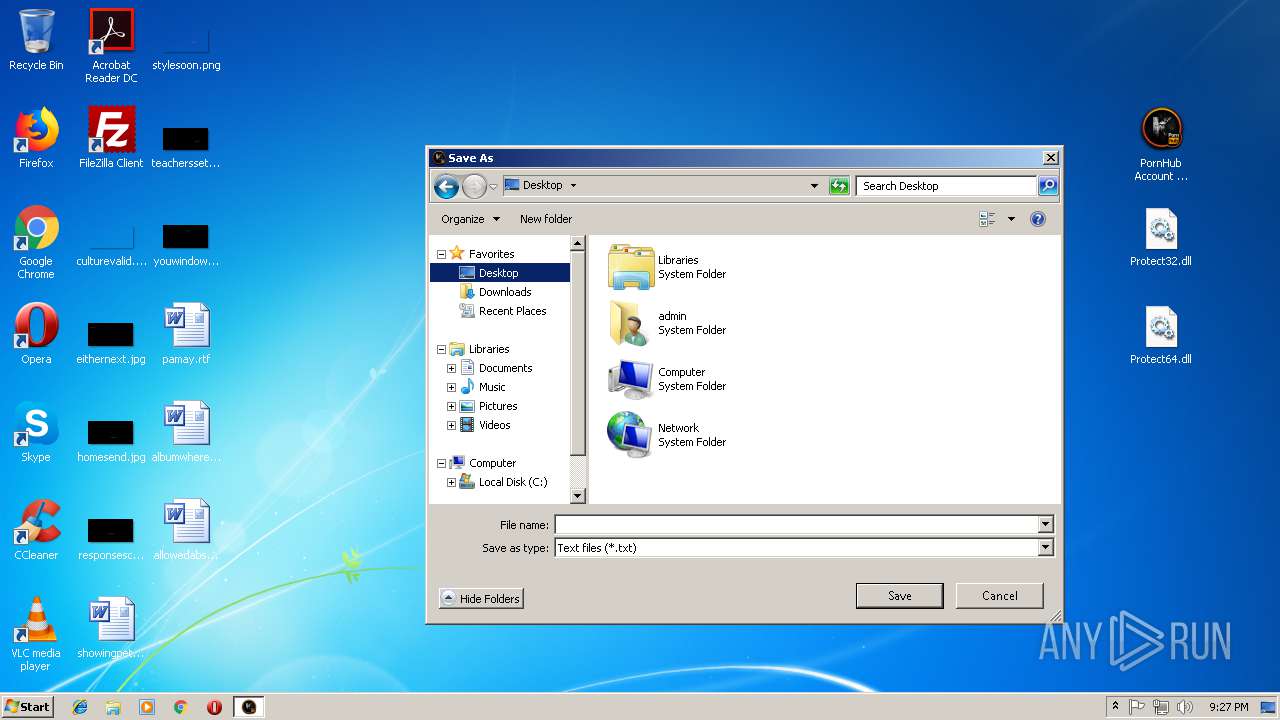This screenshot has height=720, width=1280.
Task: Click the Chrome icon in taskbar
Action: 180,707
